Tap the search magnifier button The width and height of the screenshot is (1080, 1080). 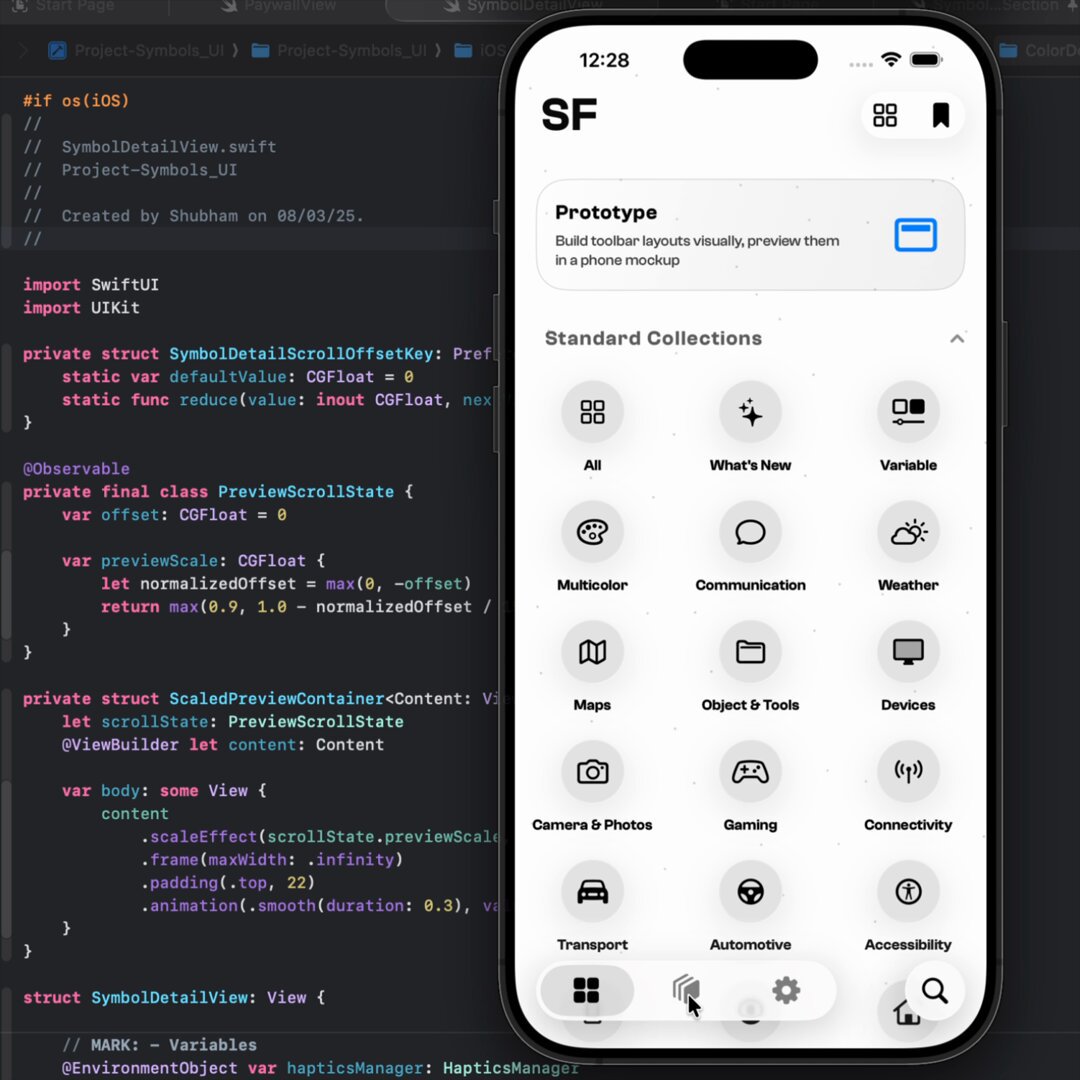click(934, 990)
